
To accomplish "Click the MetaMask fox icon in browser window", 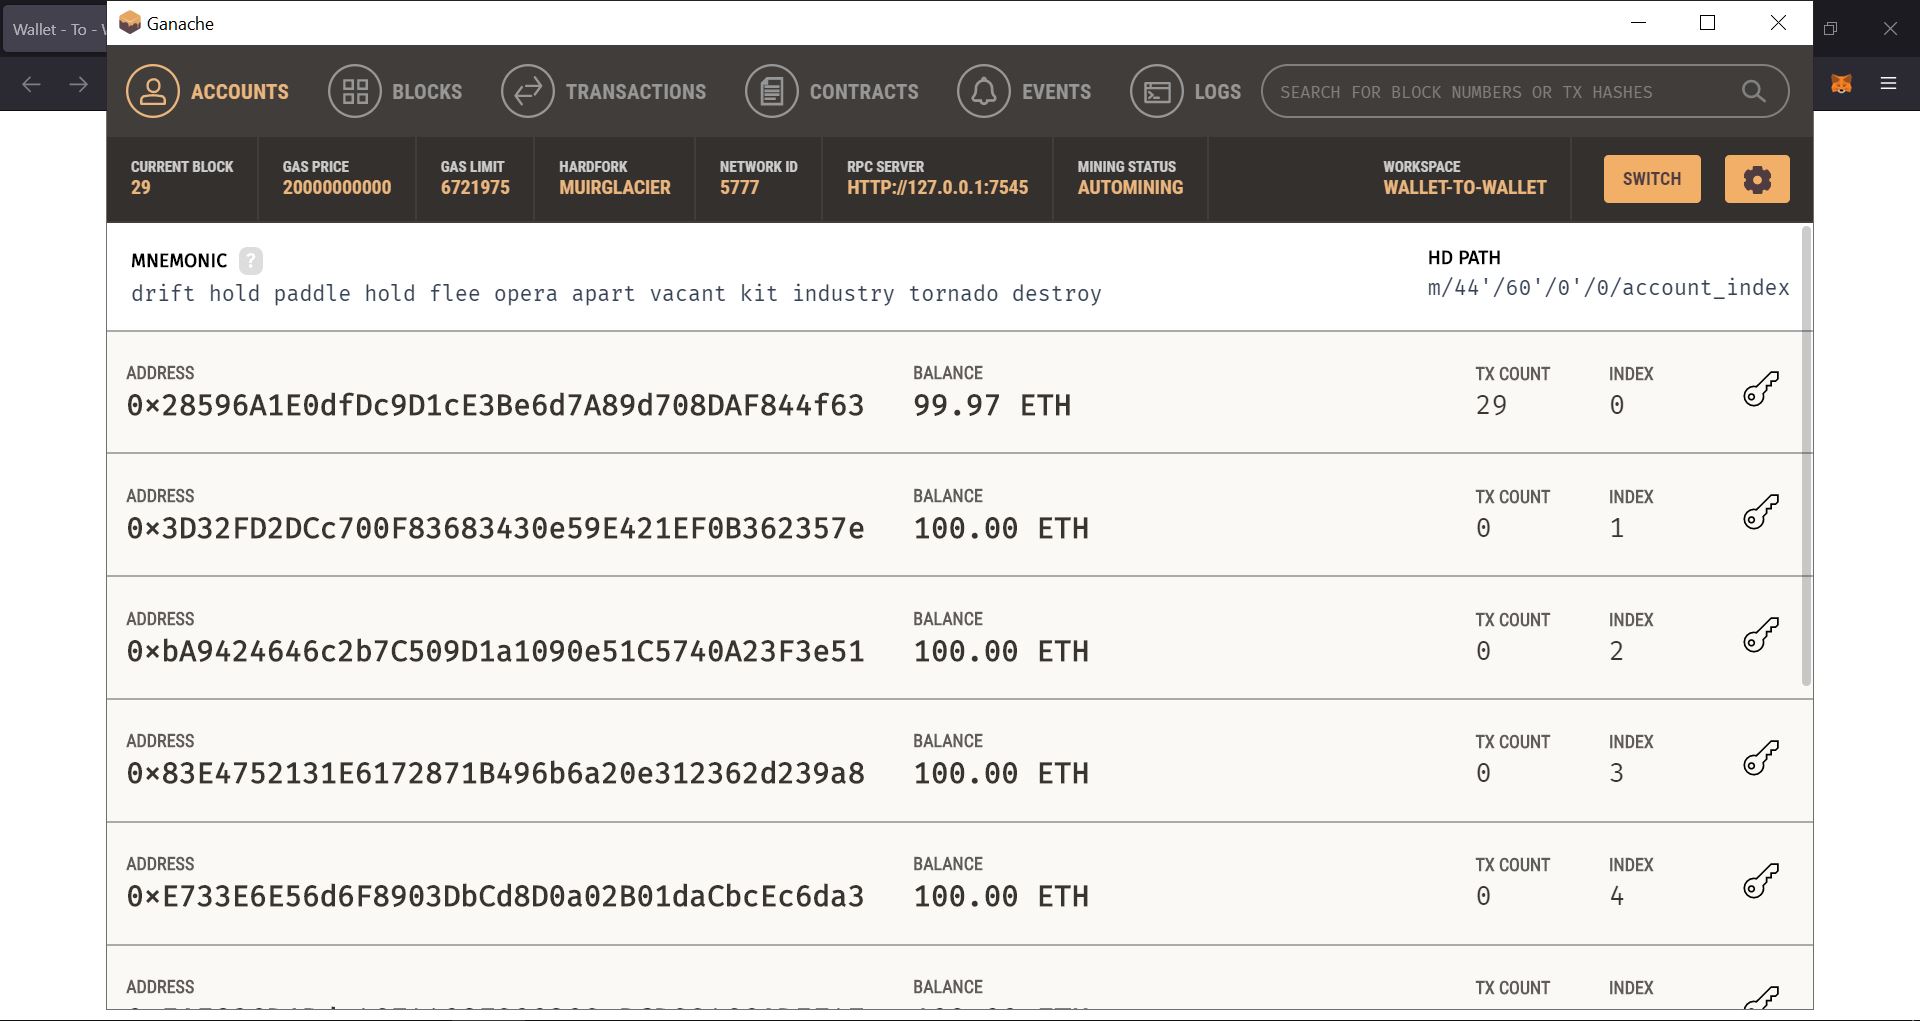I will tap(1841, 84).
